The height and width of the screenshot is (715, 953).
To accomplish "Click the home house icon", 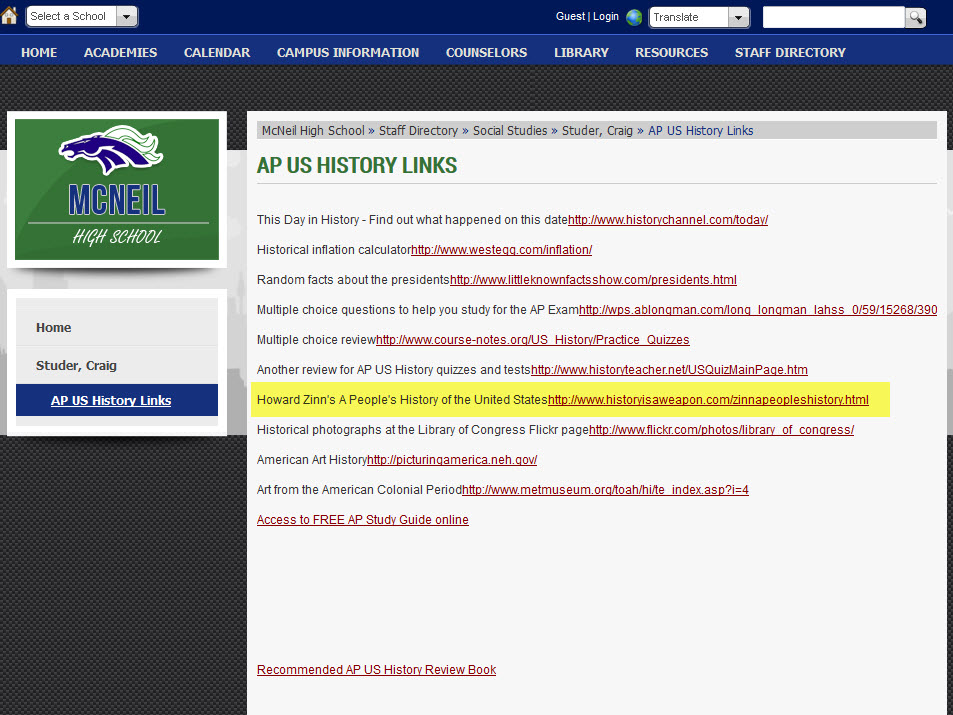I will pos(9,15).
